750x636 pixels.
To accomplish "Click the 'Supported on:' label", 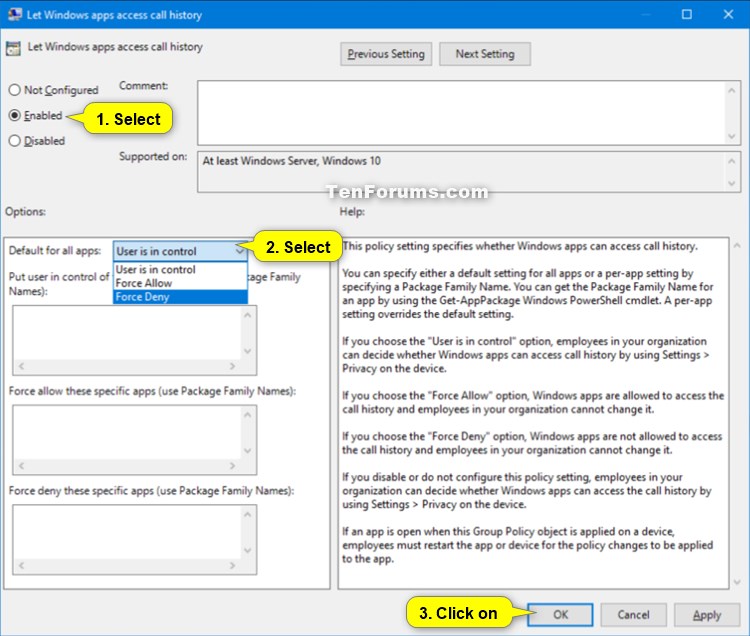I will (x=153, y=156).
